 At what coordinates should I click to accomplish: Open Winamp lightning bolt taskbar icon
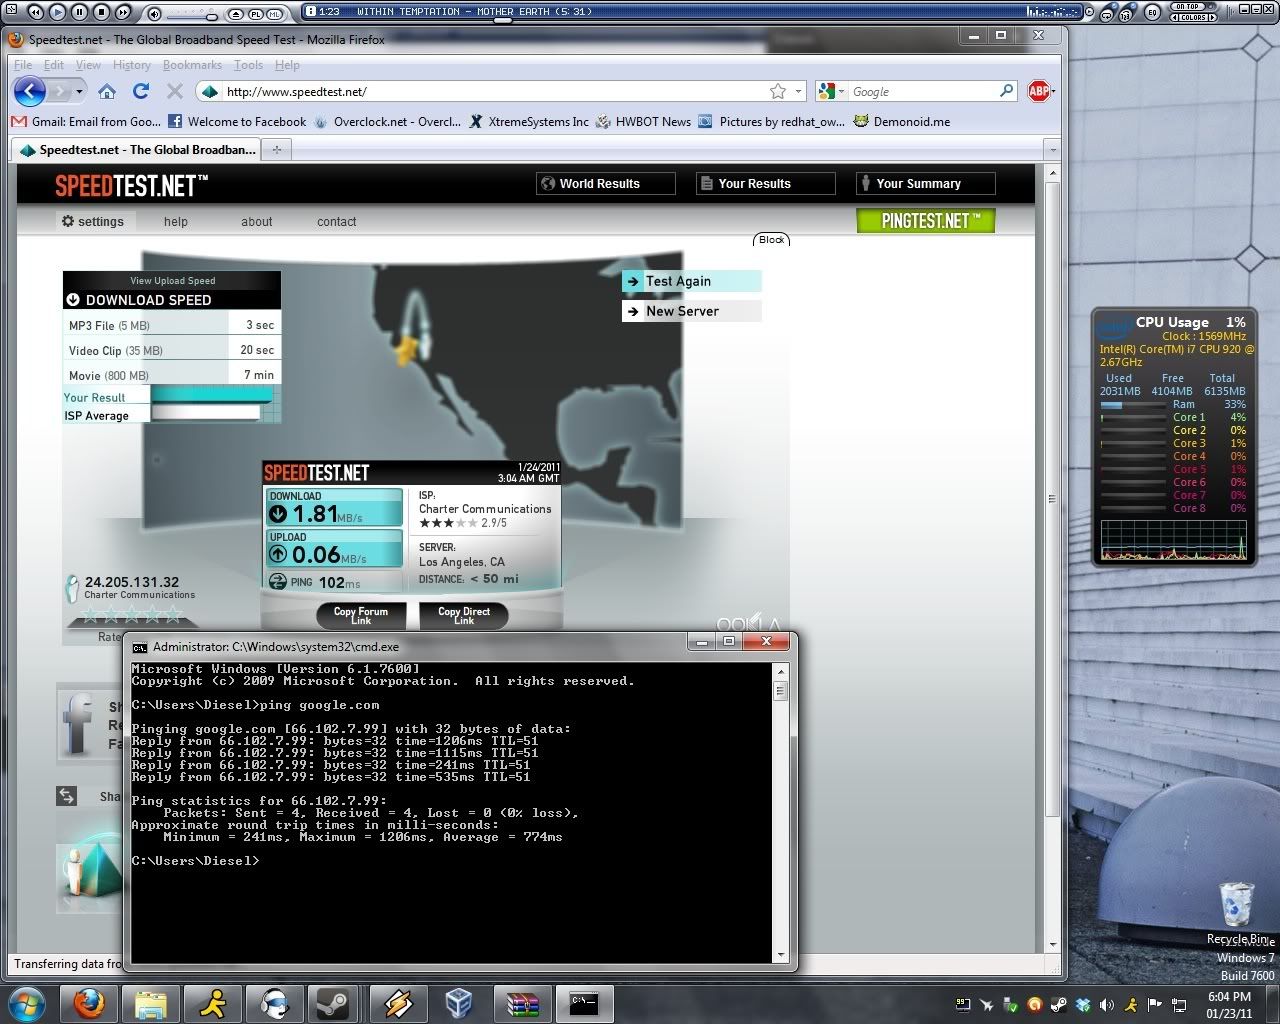[397, 1003]
